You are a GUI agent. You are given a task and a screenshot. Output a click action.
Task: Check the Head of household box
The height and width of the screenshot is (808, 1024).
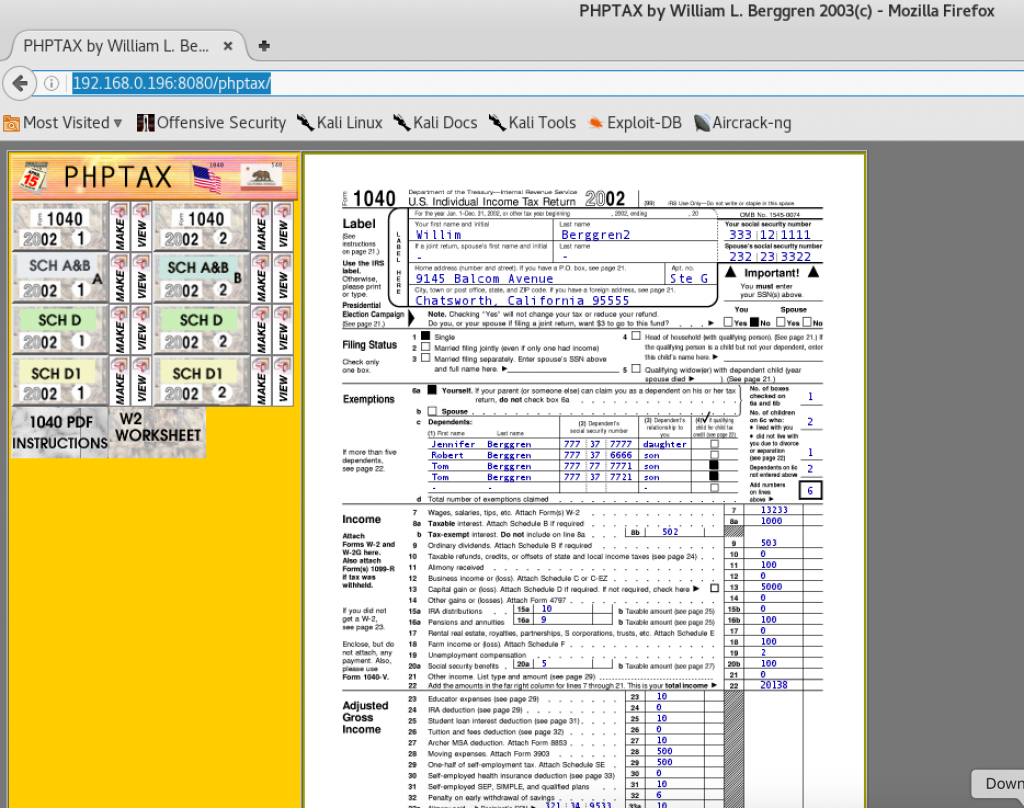pyautogui.click(x=636, y=336)
